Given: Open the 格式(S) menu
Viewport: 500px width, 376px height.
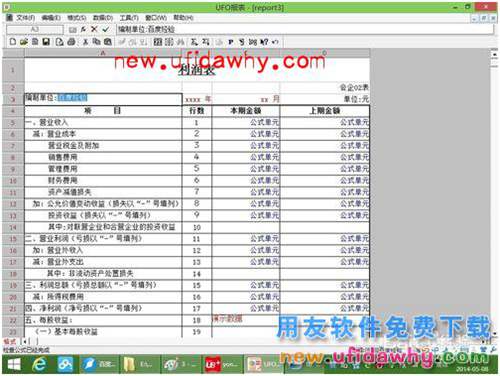Looking at the screenshot, I should [x=77, y=18].
